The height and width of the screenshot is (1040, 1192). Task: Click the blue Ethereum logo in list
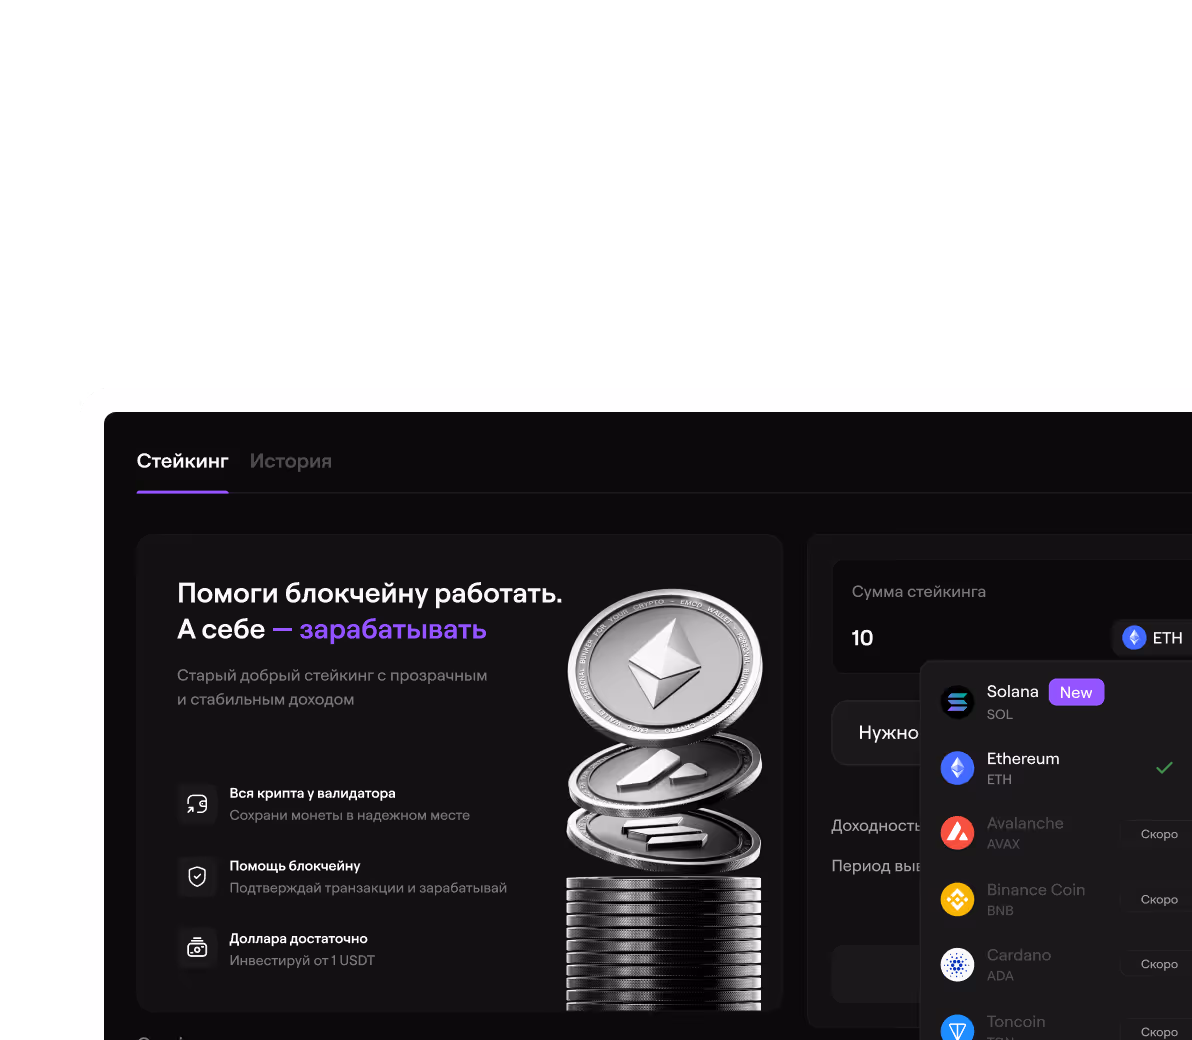point(957,768)
